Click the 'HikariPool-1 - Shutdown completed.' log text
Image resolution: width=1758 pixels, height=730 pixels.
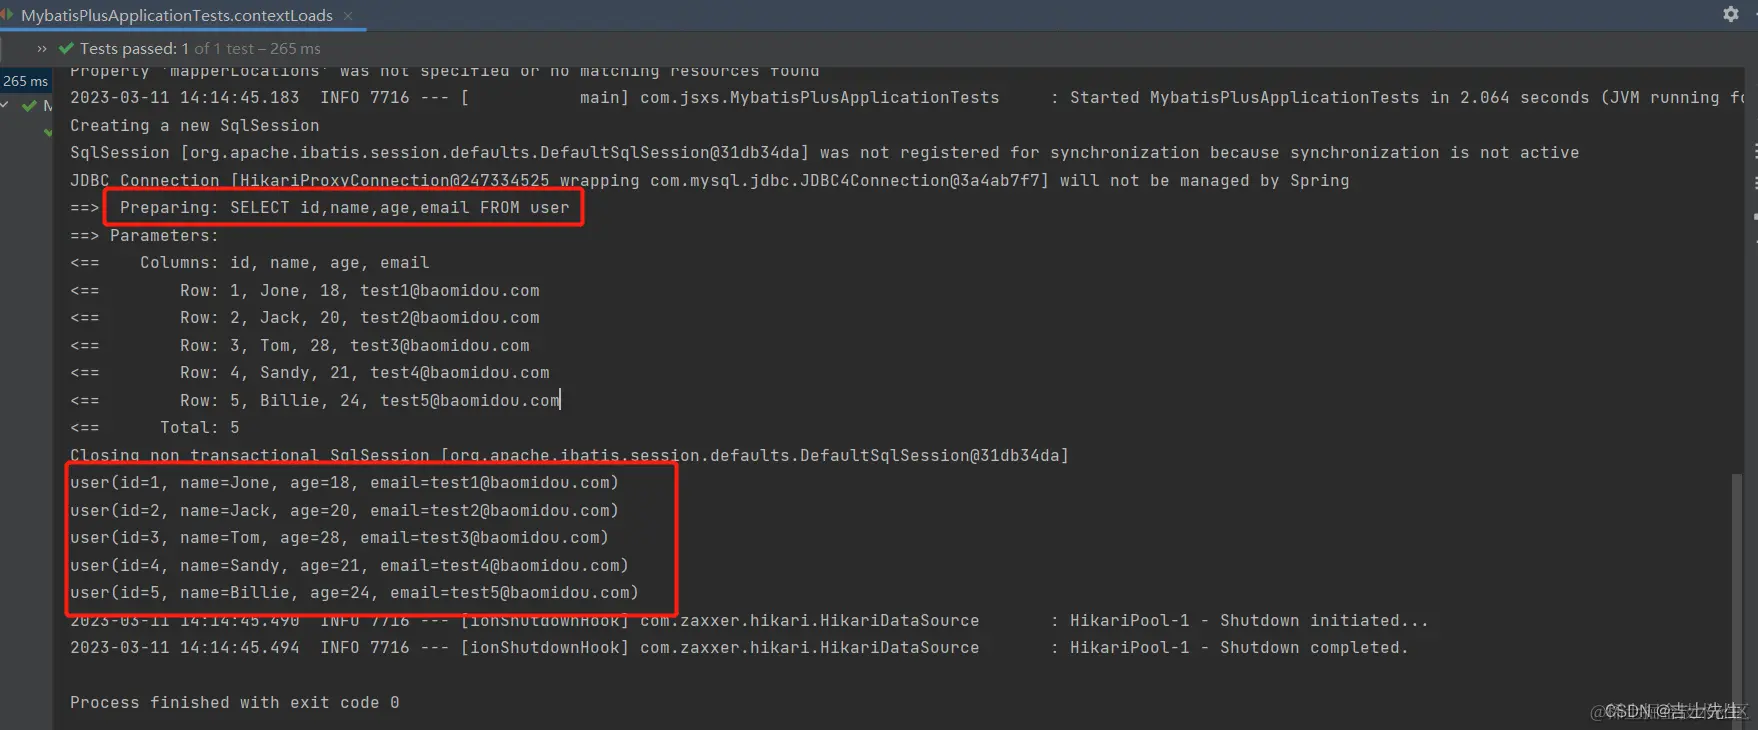(x=1239, y=648)
